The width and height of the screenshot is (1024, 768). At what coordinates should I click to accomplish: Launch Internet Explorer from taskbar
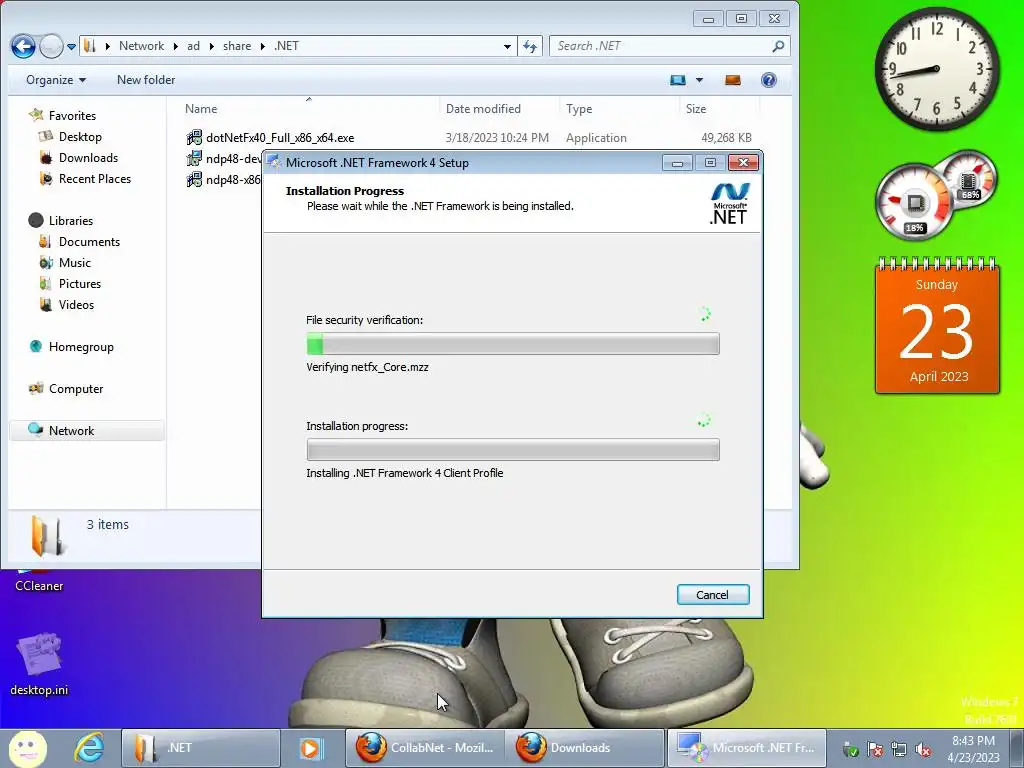(x=89, y=748)
